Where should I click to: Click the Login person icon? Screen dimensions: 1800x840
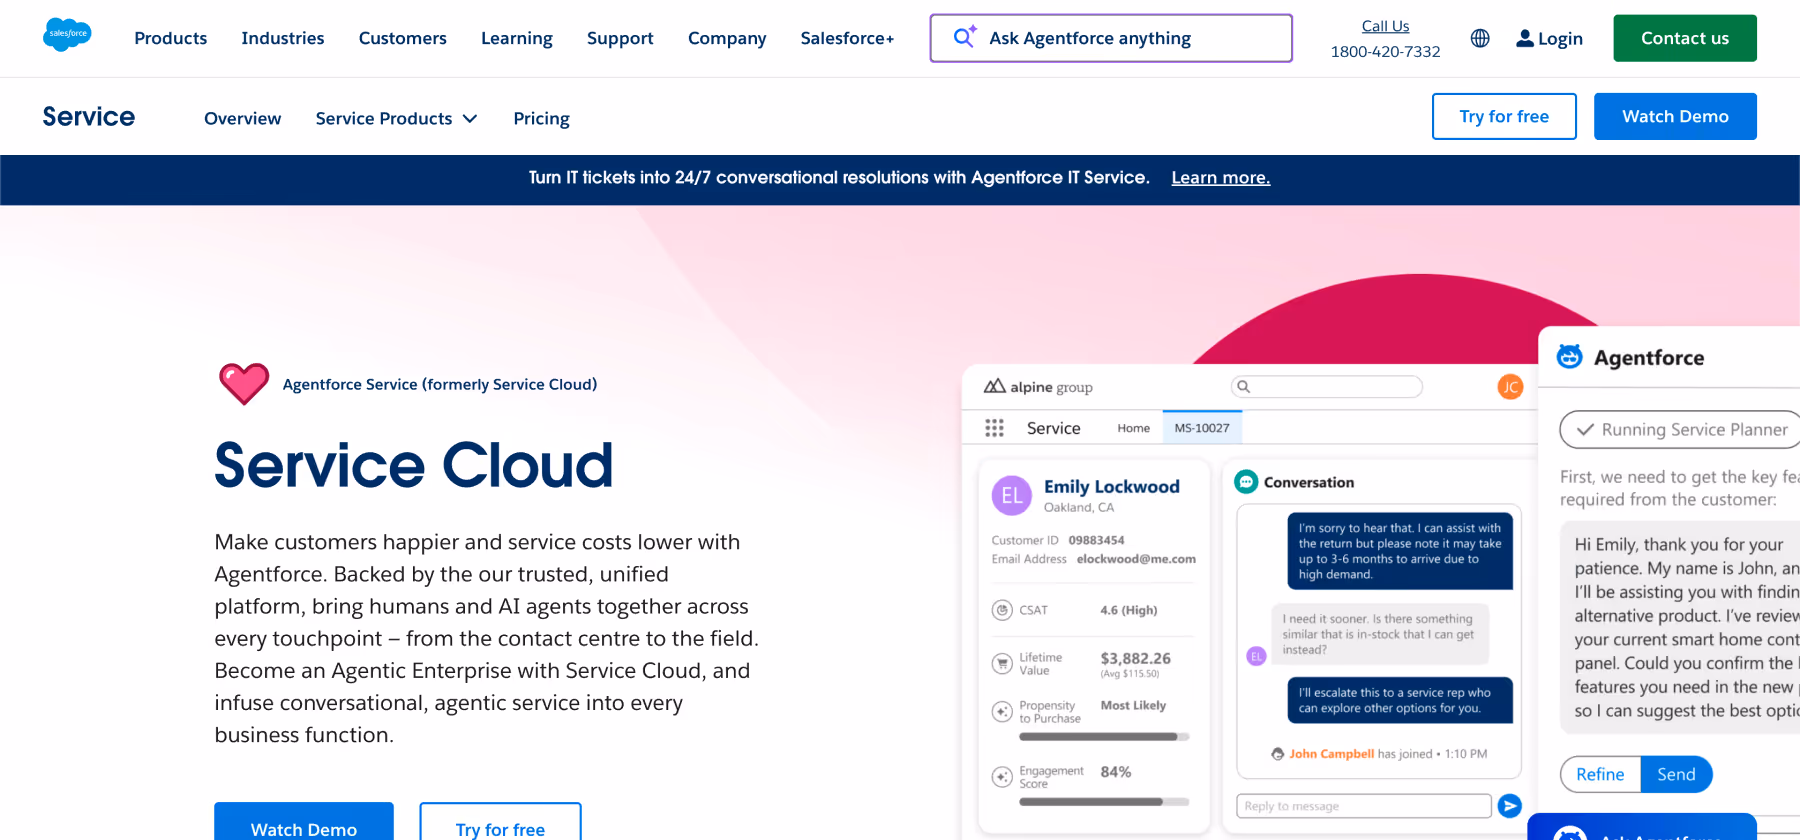click(1524, 38)
